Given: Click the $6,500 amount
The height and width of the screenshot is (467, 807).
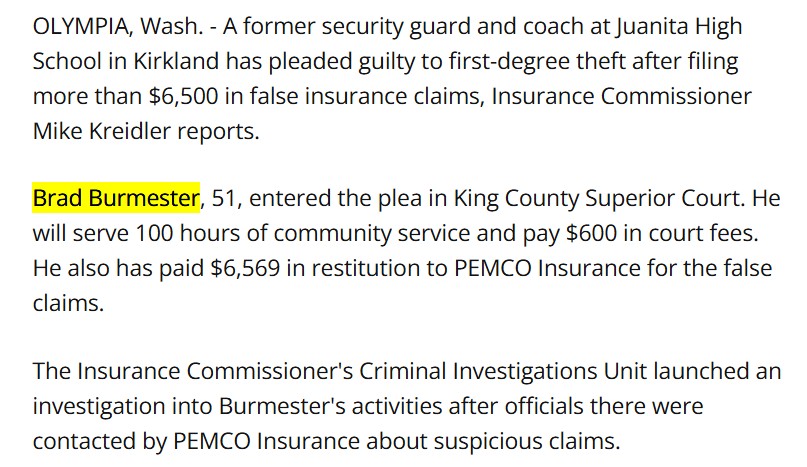Looking at the screenshot, I should (184, 96).
